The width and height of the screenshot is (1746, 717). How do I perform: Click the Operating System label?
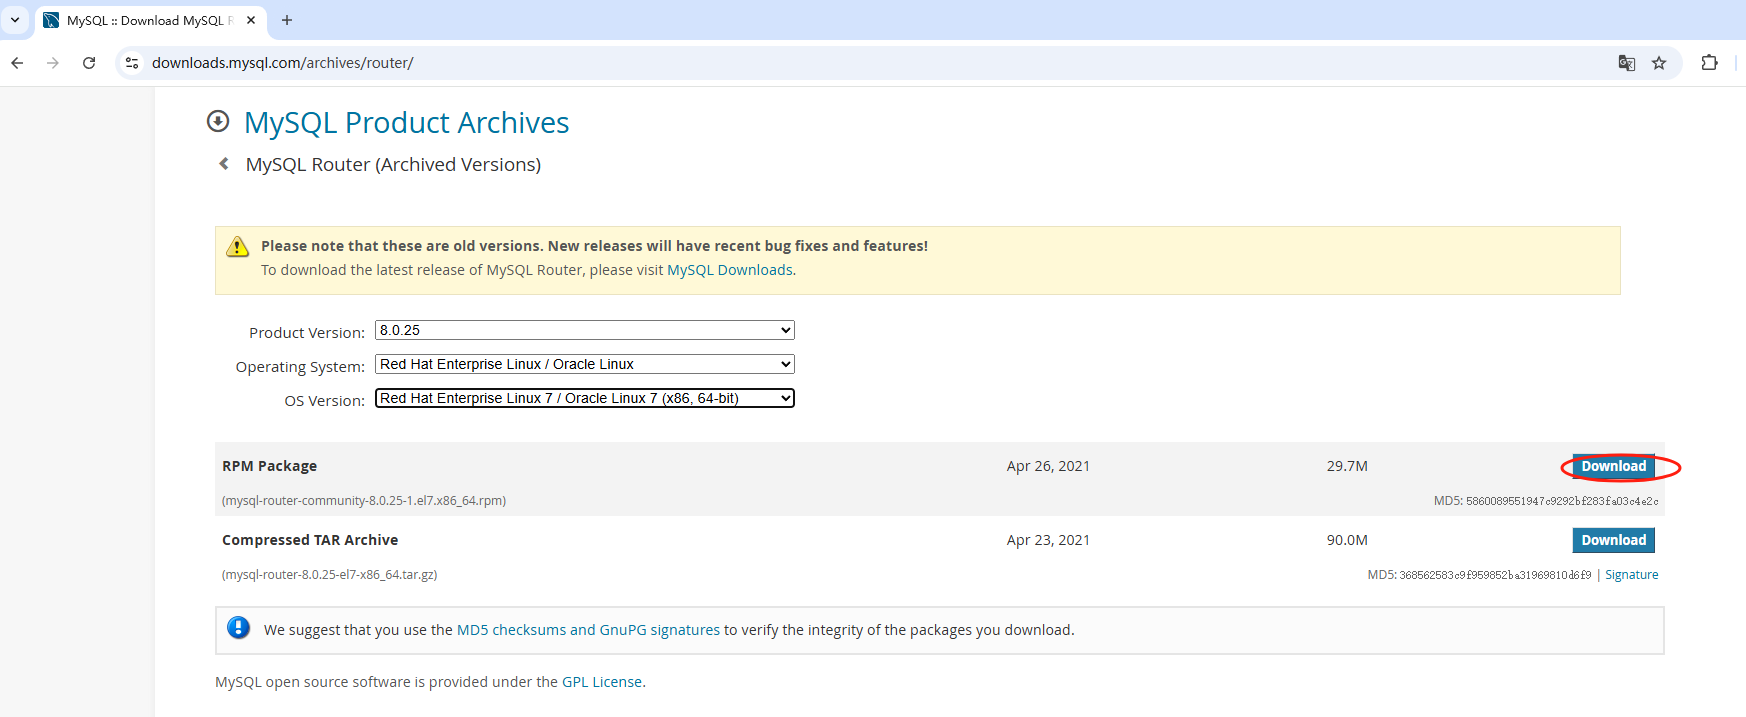coord(300,367)
